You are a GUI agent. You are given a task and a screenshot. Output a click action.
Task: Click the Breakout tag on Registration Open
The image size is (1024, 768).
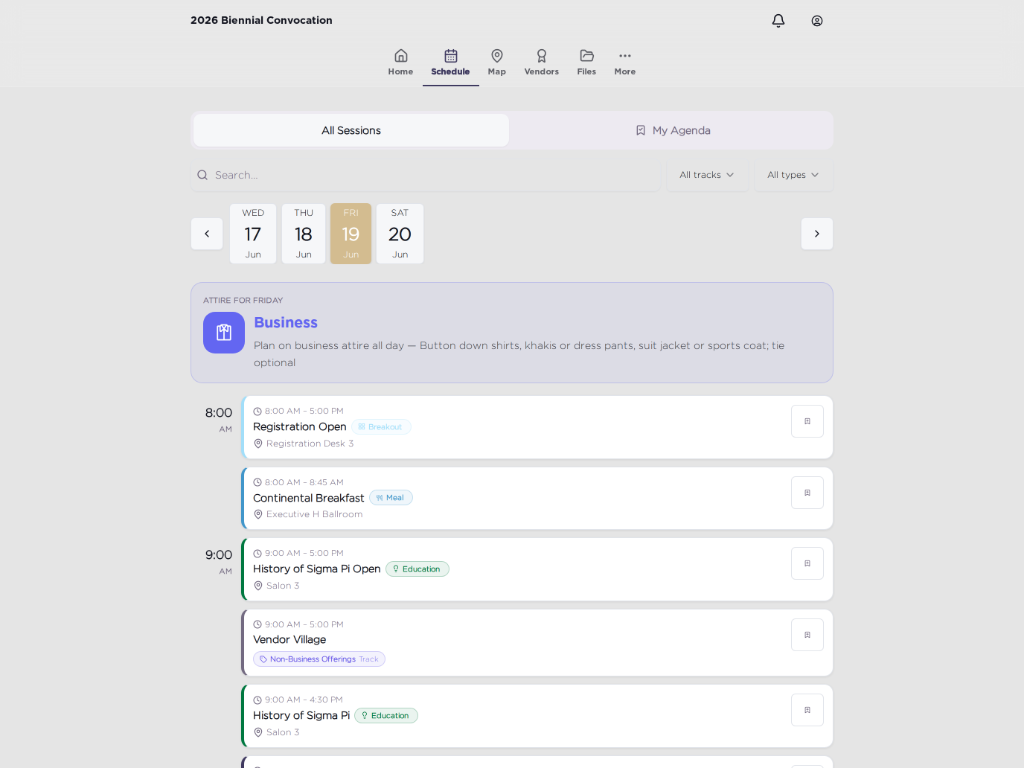point(381,427)
